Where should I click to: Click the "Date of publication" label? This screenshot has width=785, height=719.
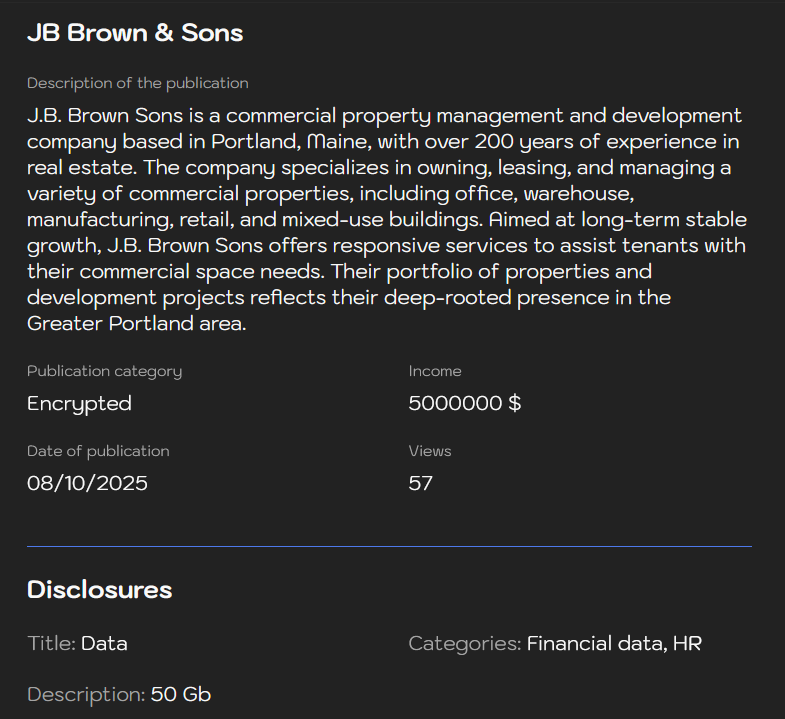(98, 451)
